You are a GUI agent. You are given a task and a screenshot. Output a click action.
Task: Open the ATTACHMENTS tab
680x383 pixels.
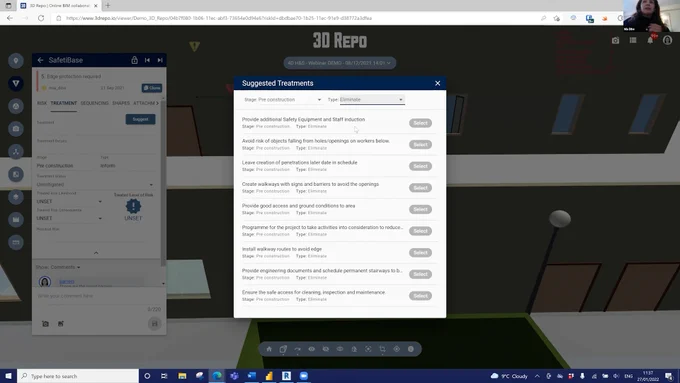click(x=144, y=103)
